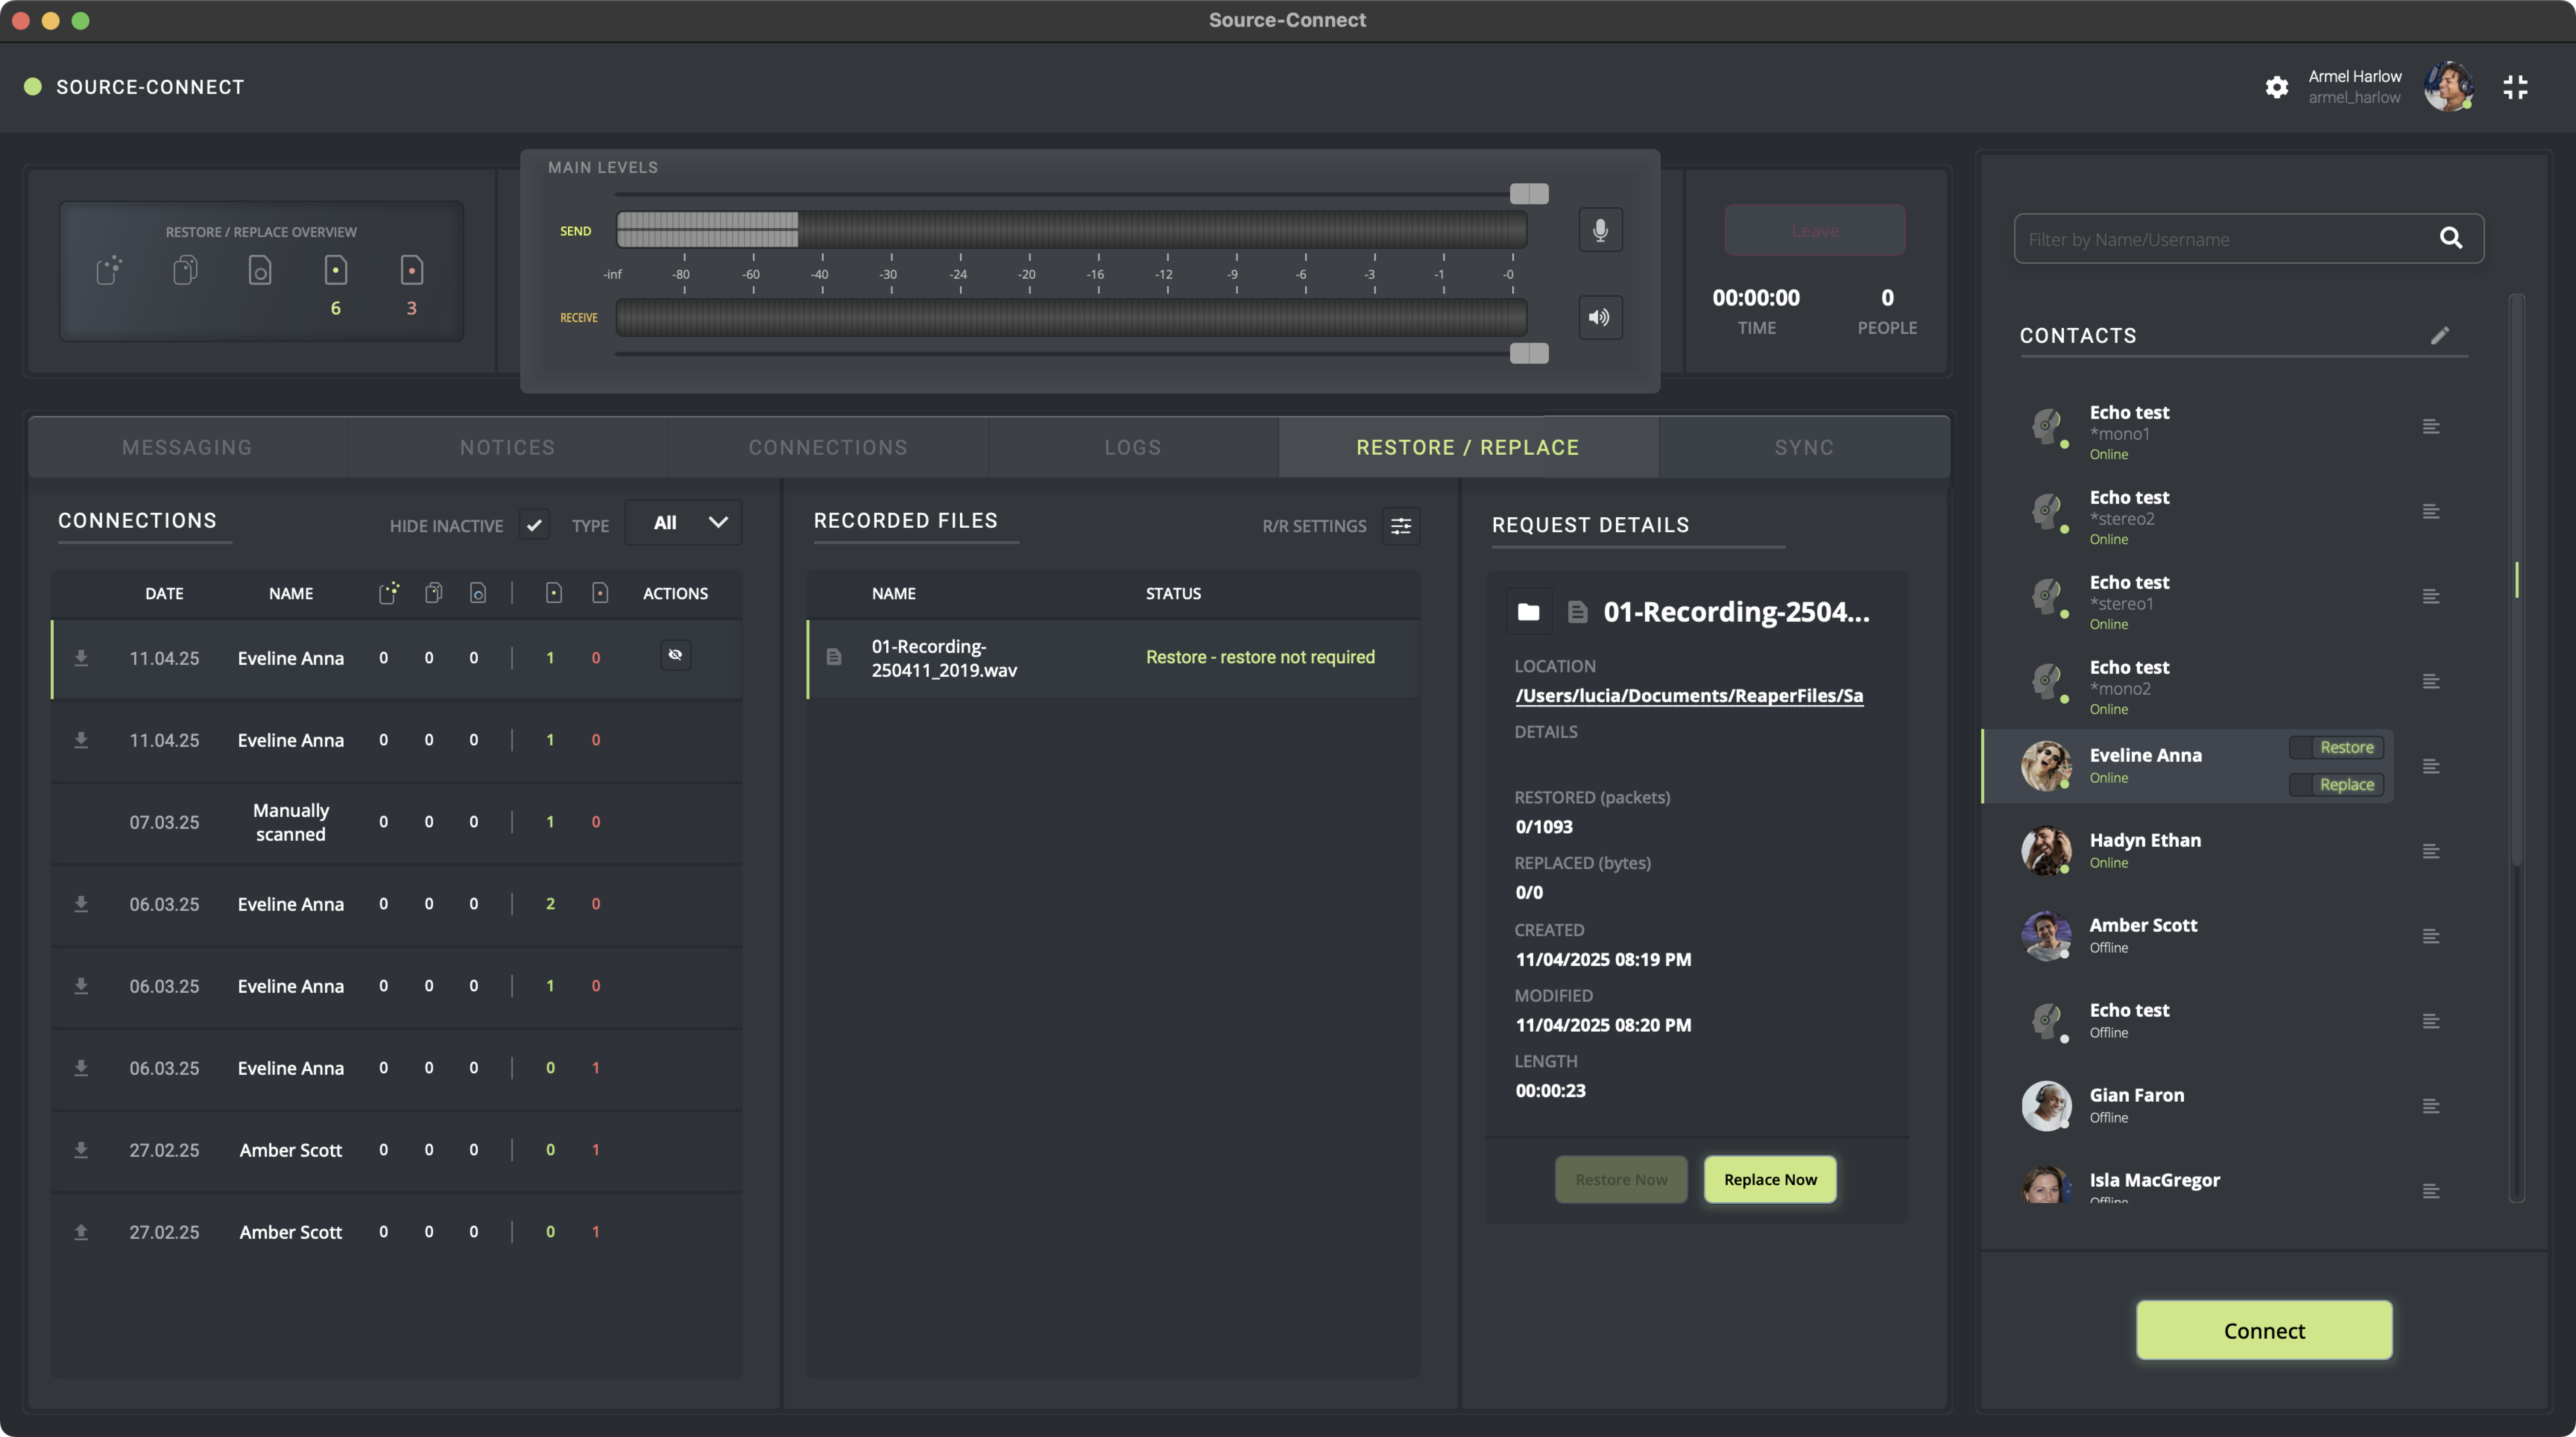This screenshot has height=1437, width=2576.
Task: Toggle hide eye icon for first connection
Action: click(675, 655)
